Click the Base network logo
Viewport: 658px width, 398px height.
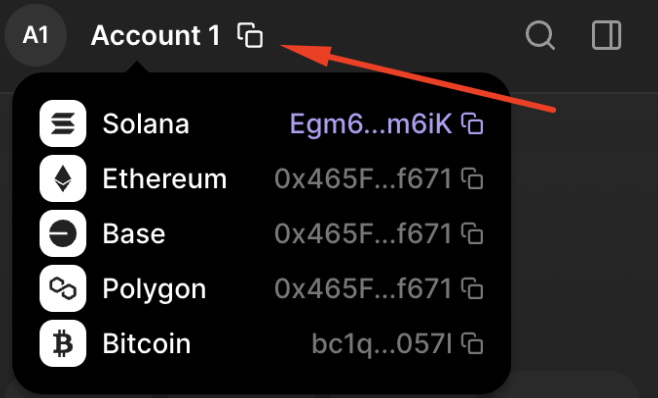click(x=63, y=233)
